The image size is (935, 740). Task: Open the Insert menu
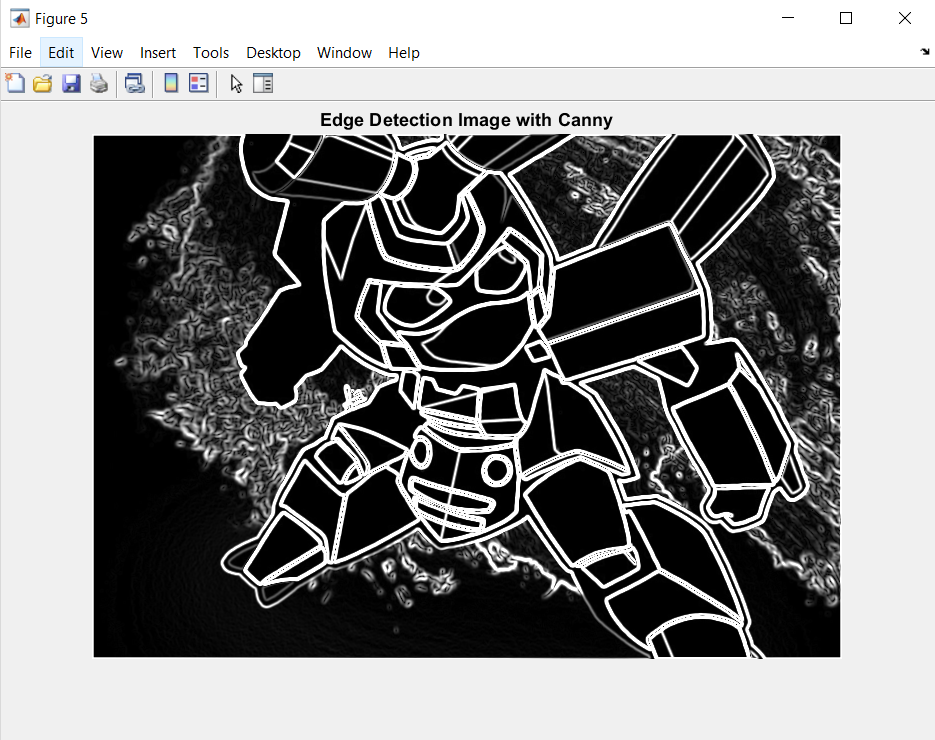[157, 52]
